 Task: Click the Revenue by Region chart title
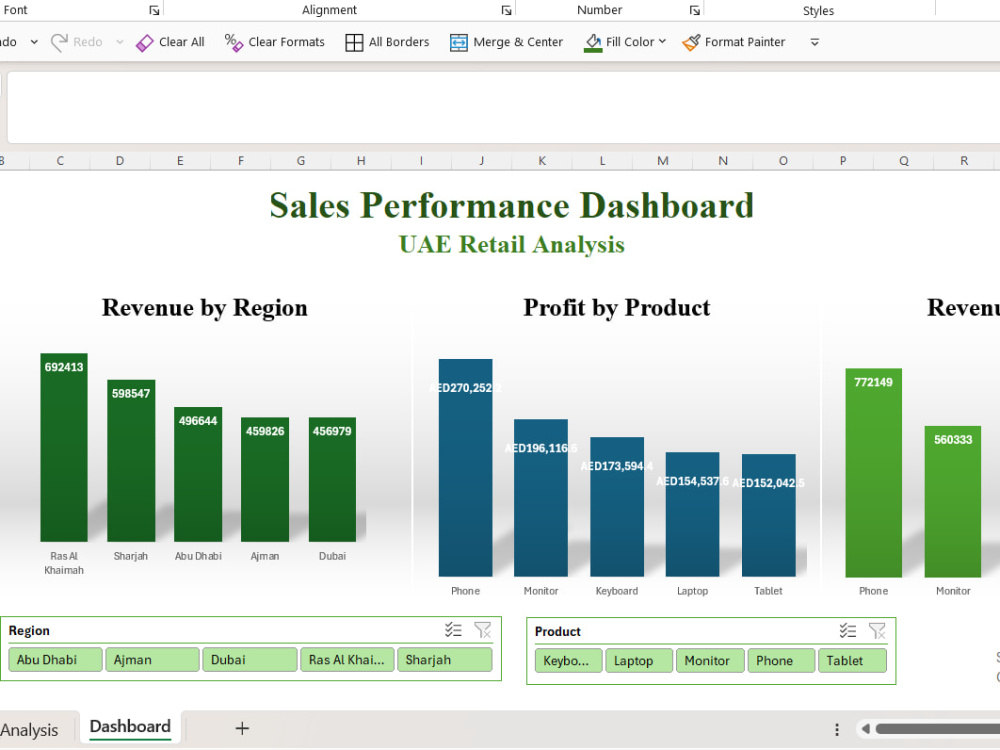point(205,307)
